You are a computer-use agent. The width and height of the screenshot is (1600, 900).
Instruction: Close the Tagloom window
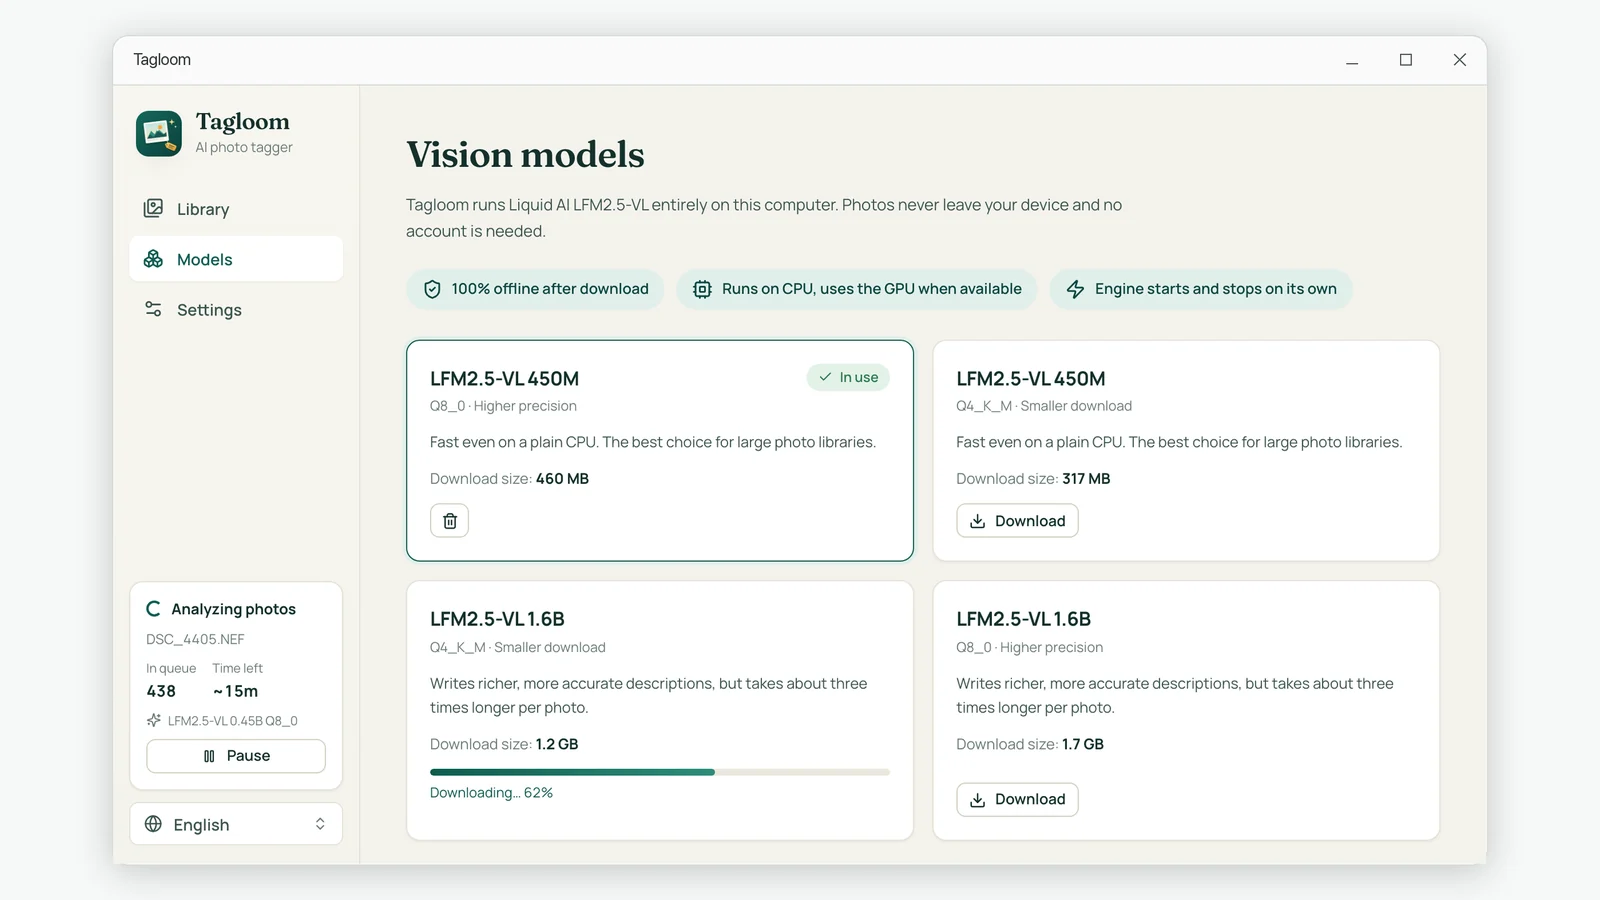(1460, 60)
